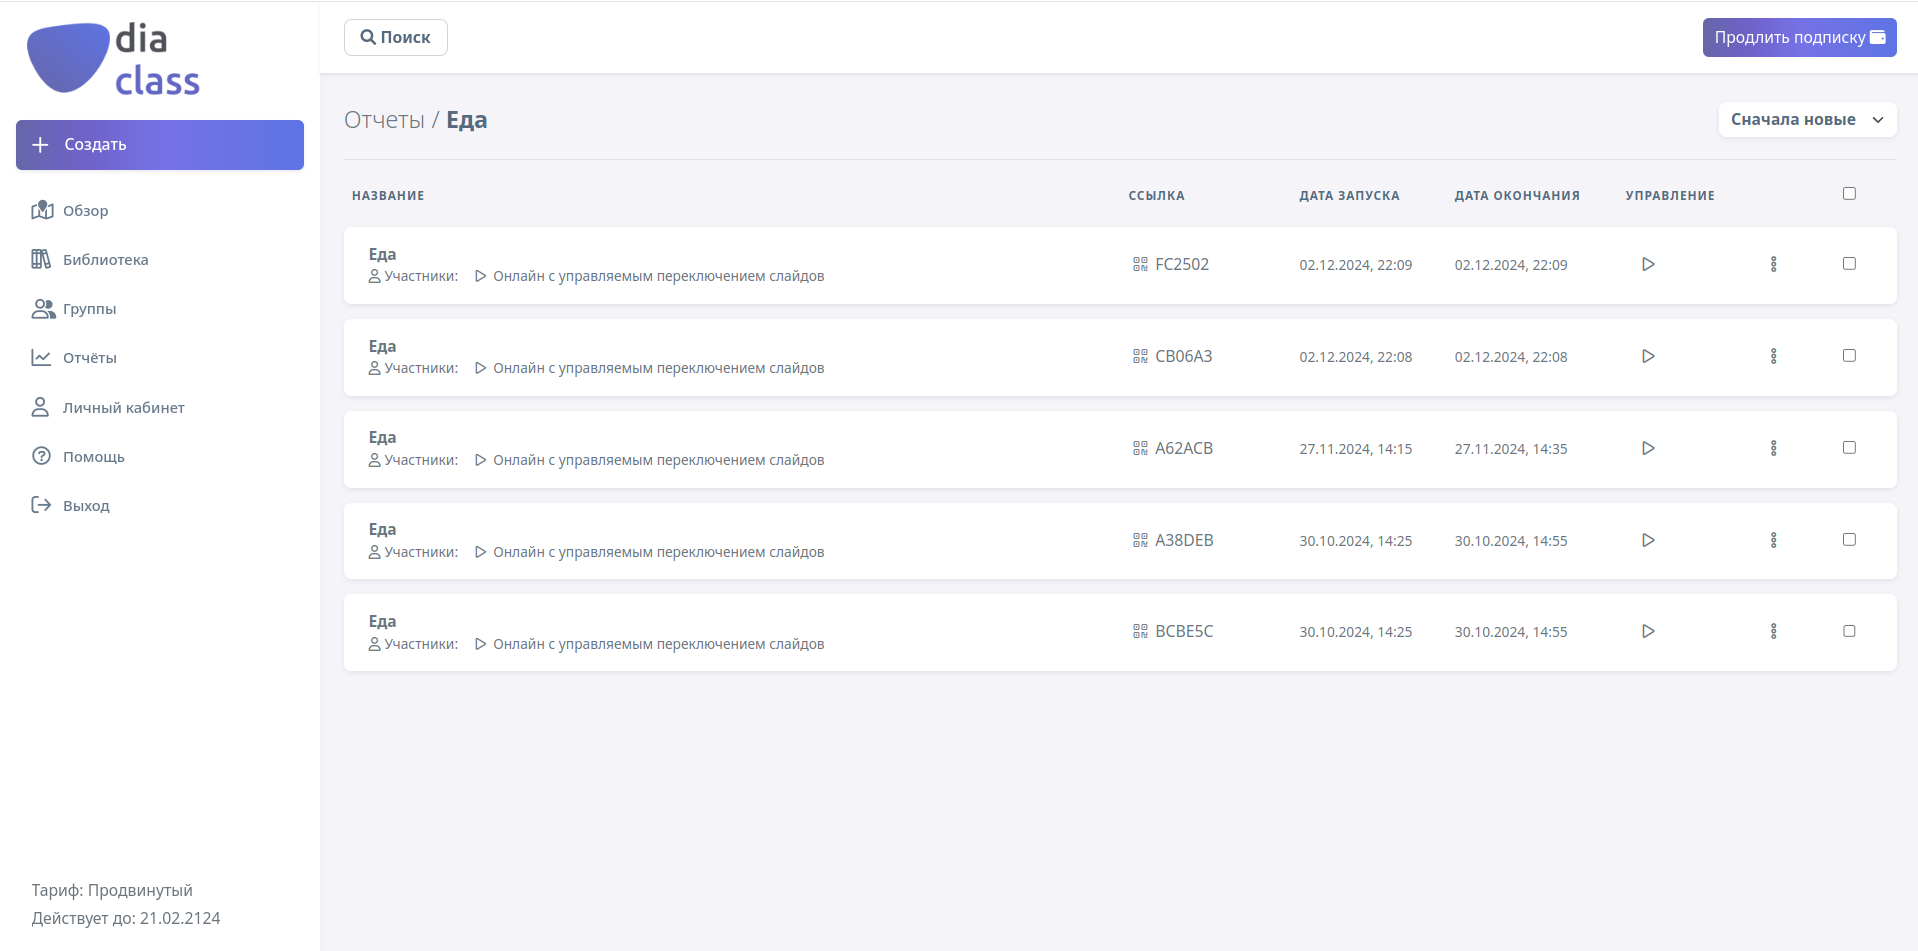Open three-dot menu for row A62ACB
This screenshot has height=951, width=1918.
point(1774,448)
